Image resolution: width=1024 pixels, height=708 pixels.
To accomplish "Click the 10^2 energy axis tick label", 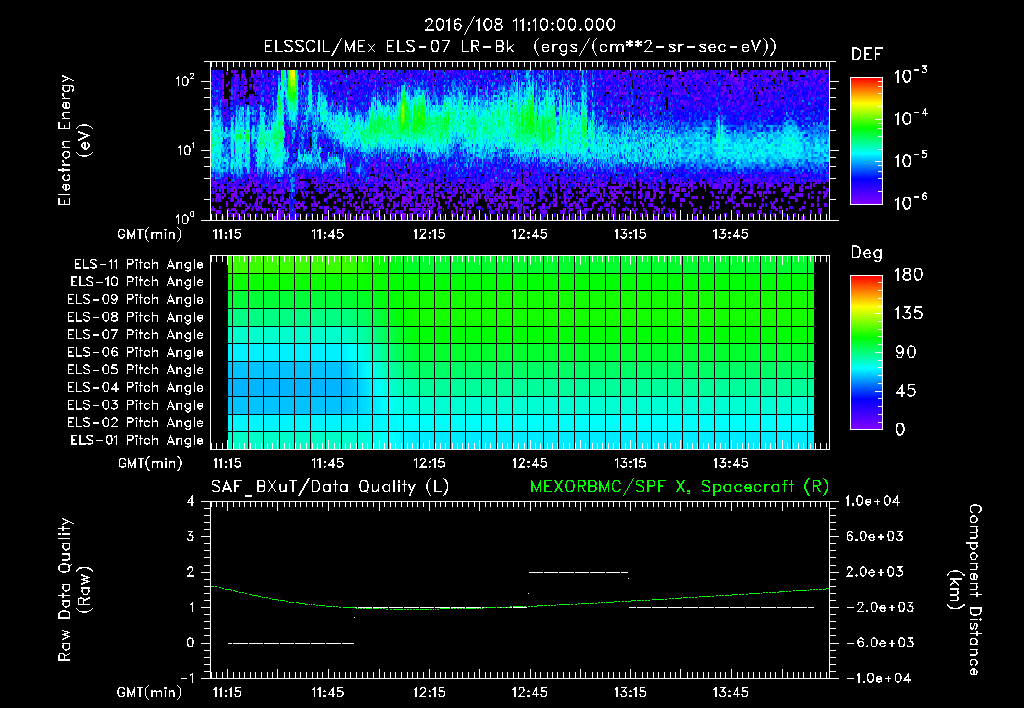I will tap(185, 81).
